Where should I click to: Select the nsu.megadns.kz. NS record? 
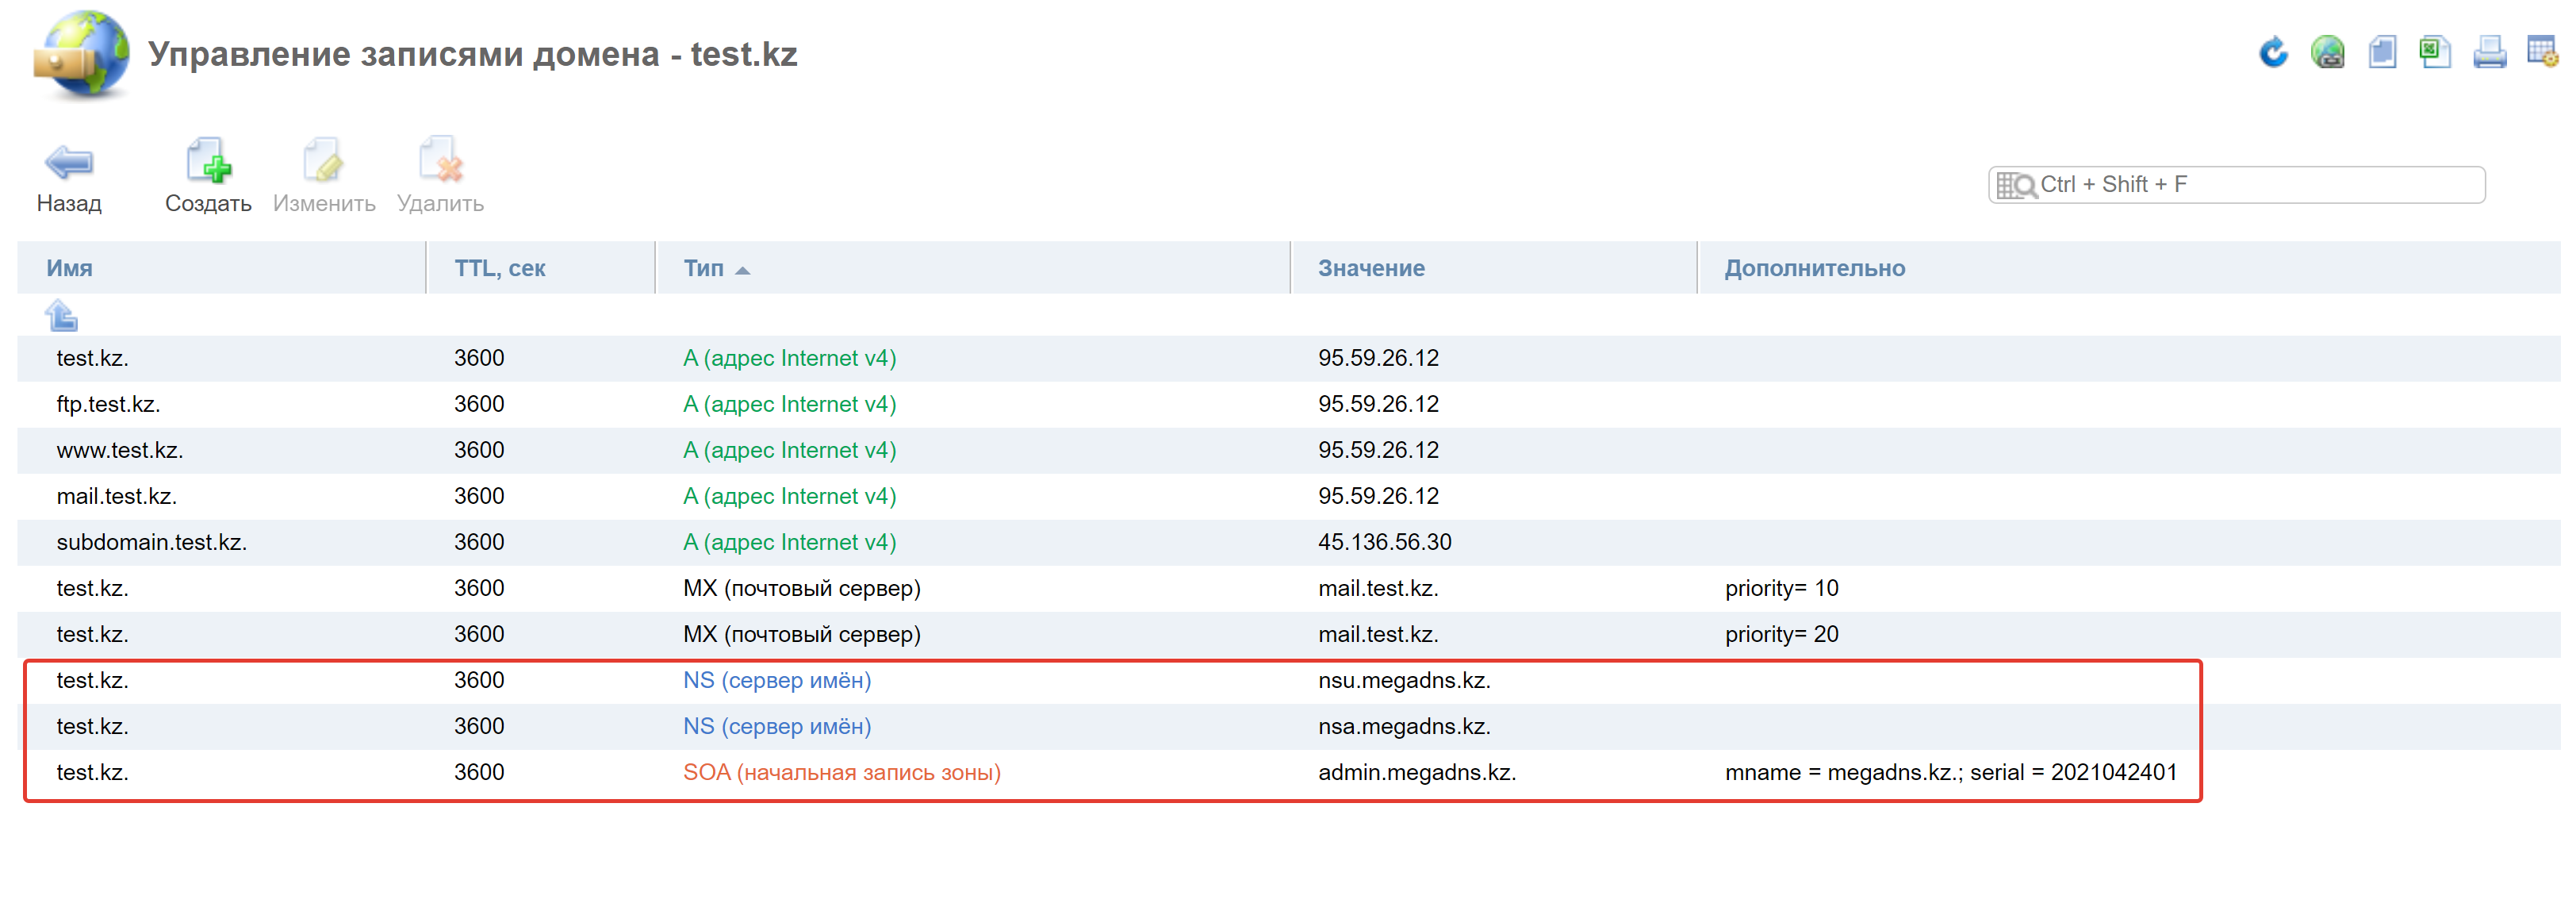tap(1288, 680)
